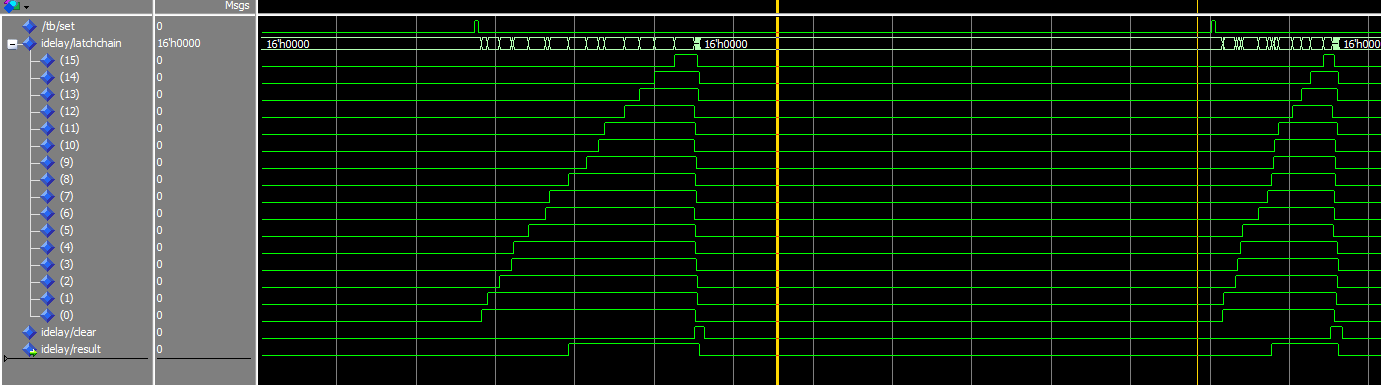Select the idelay/latchchain signal diamond icon

pyautogui.click(x=29, y=43)
